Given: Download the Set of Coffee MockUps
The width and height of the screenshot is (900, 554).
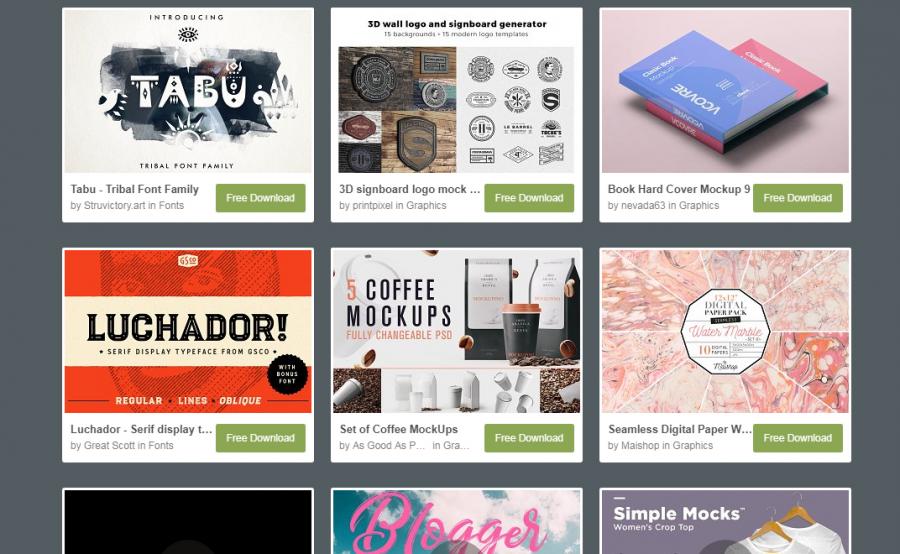Looking at the screenshot, I should (529, 438).
